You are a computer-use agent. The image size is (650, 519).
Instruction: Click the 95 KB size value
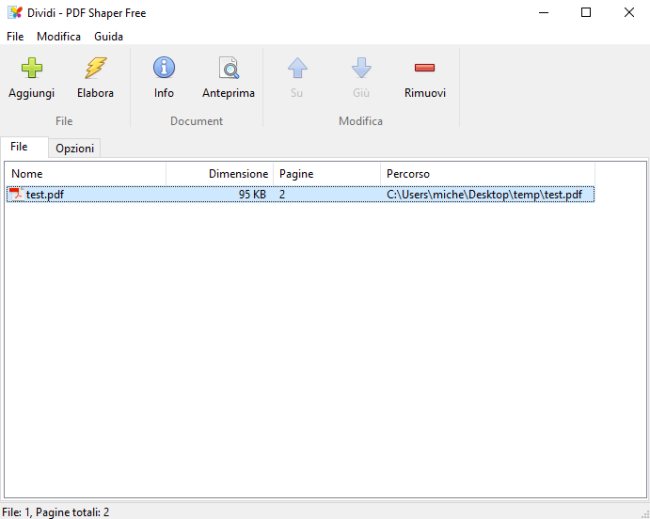click(252, 194)
